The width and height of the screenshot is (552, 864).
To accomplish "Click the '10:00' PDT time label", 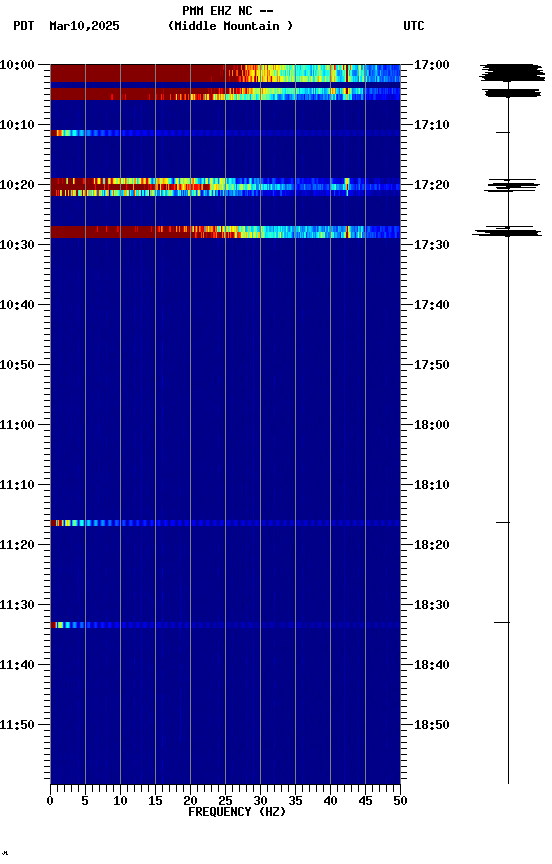I will pyautogui.click(x=17, y=65).
